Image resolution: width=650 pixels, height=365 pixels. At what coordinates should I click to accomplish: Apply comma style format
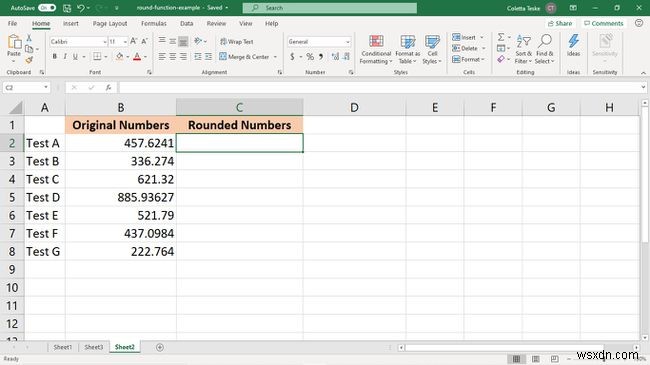pos(321,56)
